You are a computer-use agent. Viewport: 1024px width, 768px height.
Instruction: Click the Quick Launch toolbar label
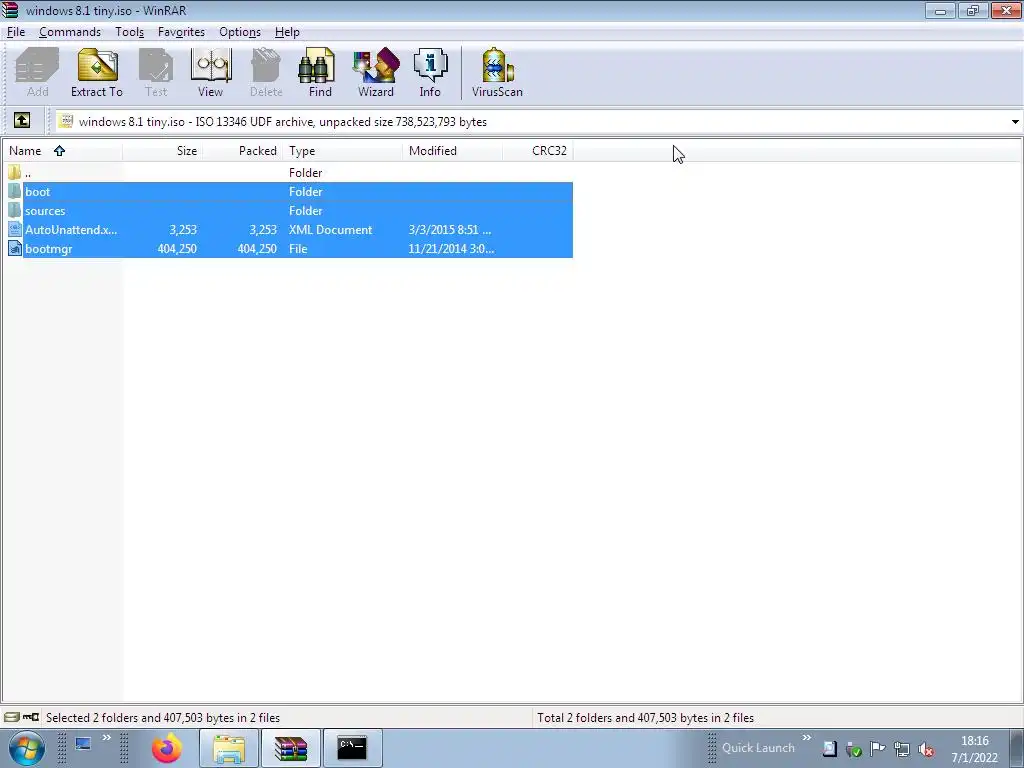(x=758, y=748)
